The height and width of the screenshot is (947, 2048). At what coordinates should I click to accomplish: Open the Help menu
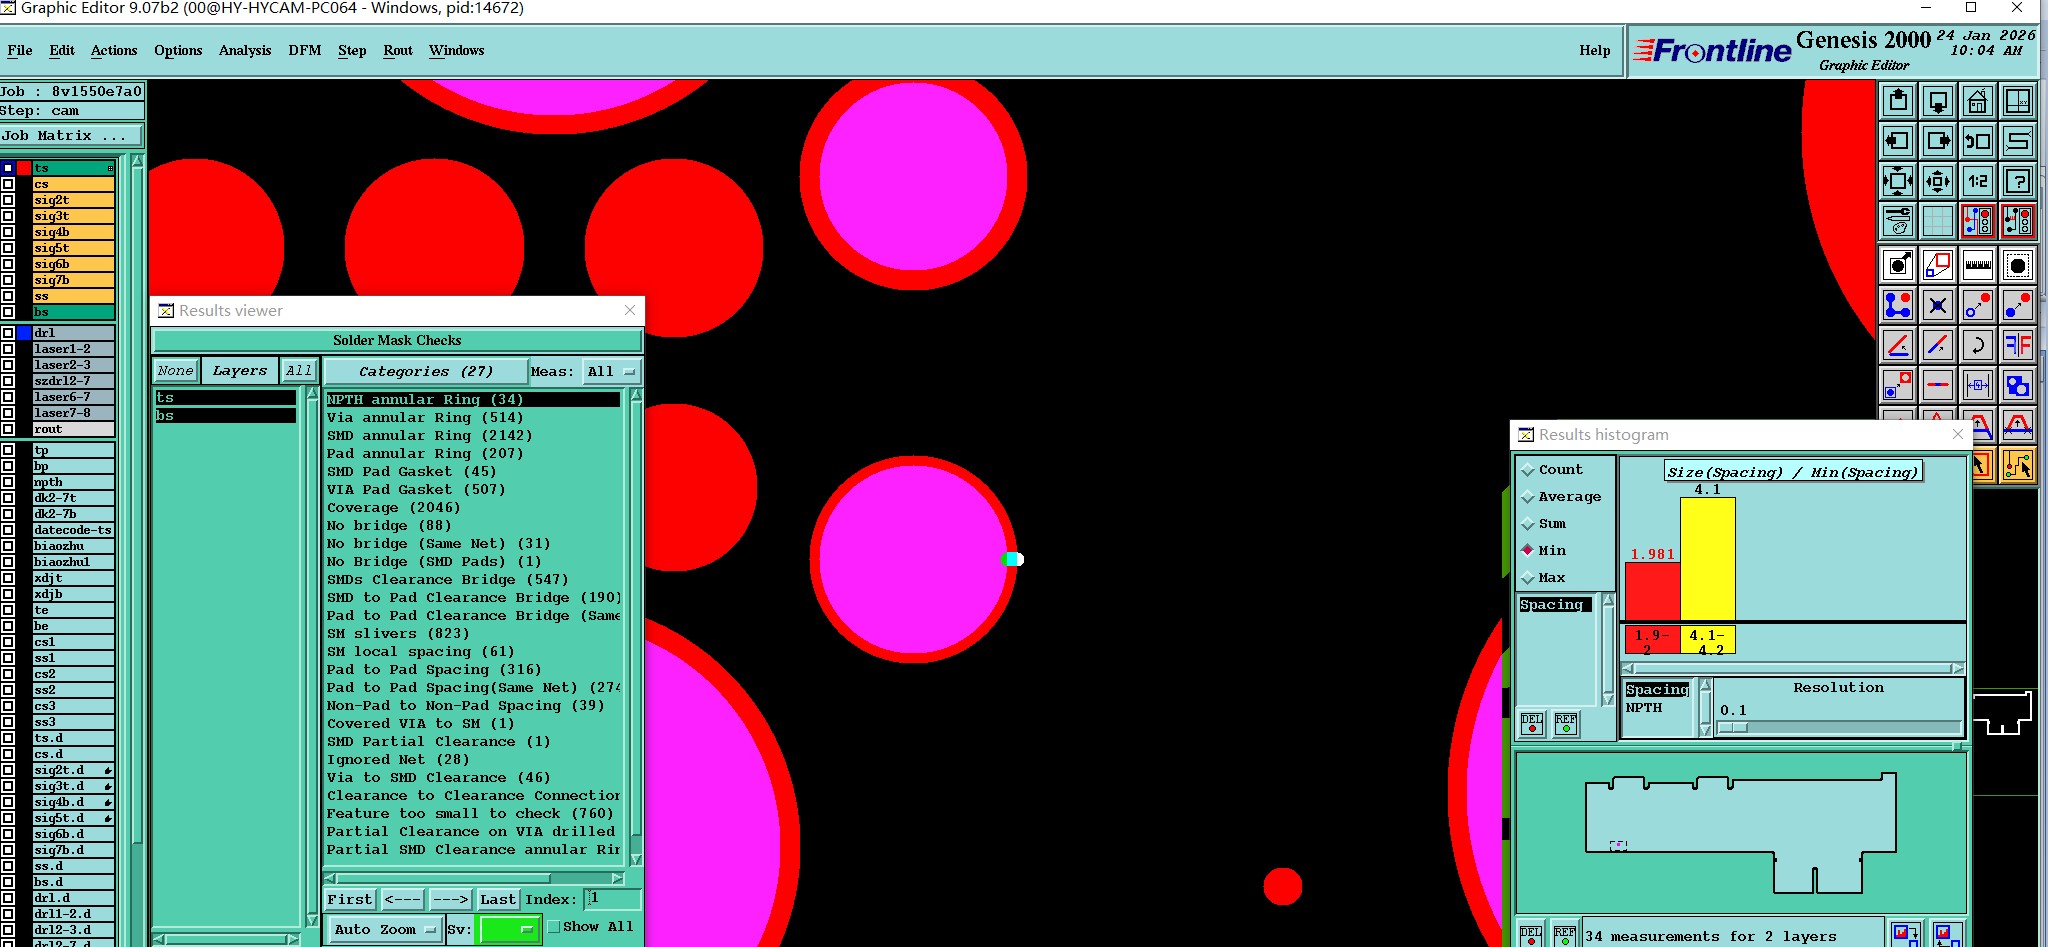click(x=1595, y=50)
